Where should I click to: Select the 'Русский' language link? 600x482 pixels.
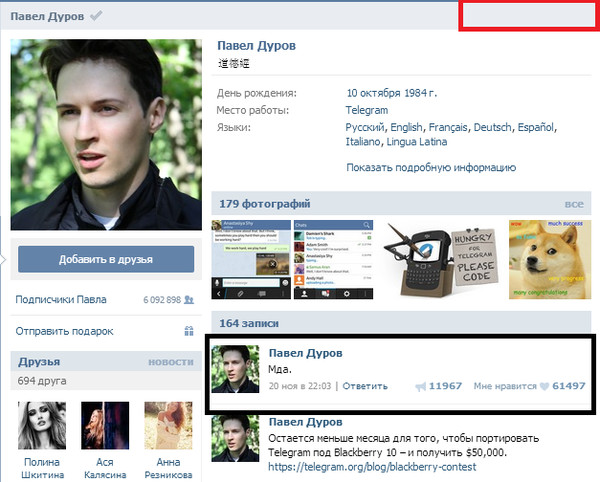(364, 127)
